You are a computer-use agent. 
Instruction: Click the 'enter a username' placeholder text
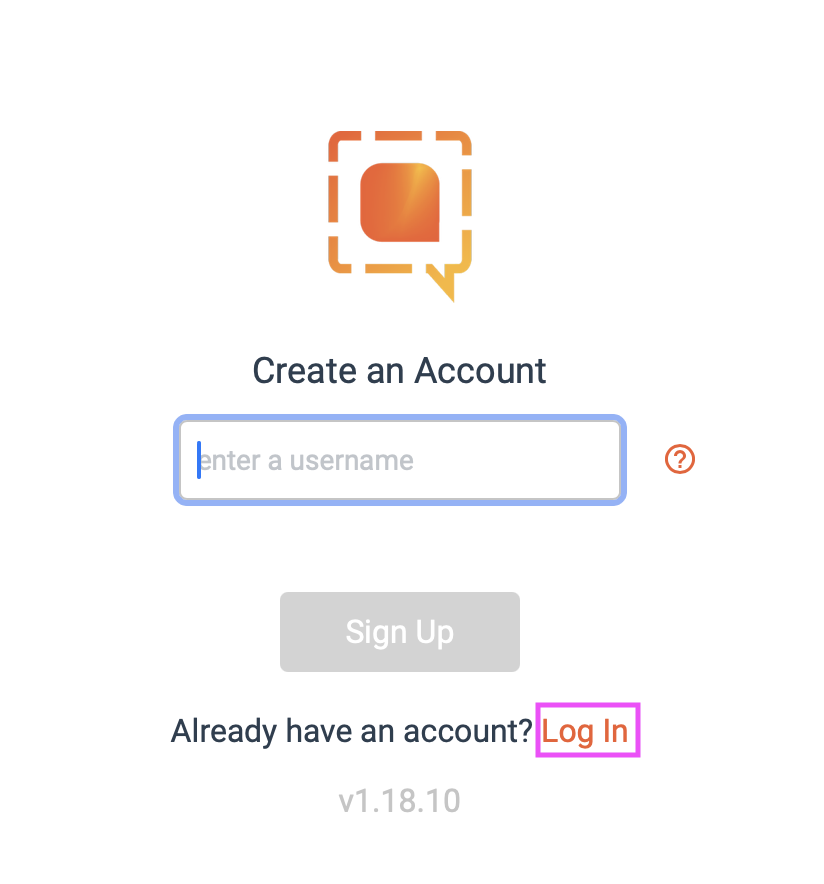click(x=308, y=461)
